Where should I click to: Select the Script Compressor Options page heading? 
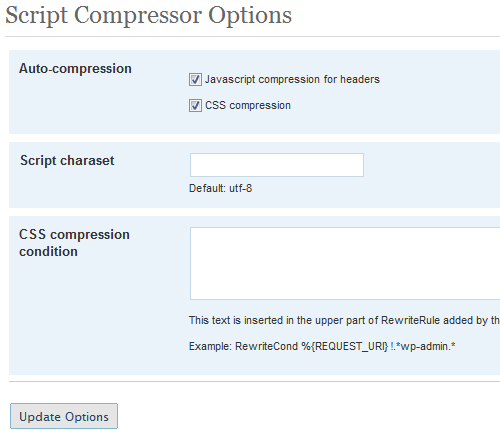[x=148, y=15]
